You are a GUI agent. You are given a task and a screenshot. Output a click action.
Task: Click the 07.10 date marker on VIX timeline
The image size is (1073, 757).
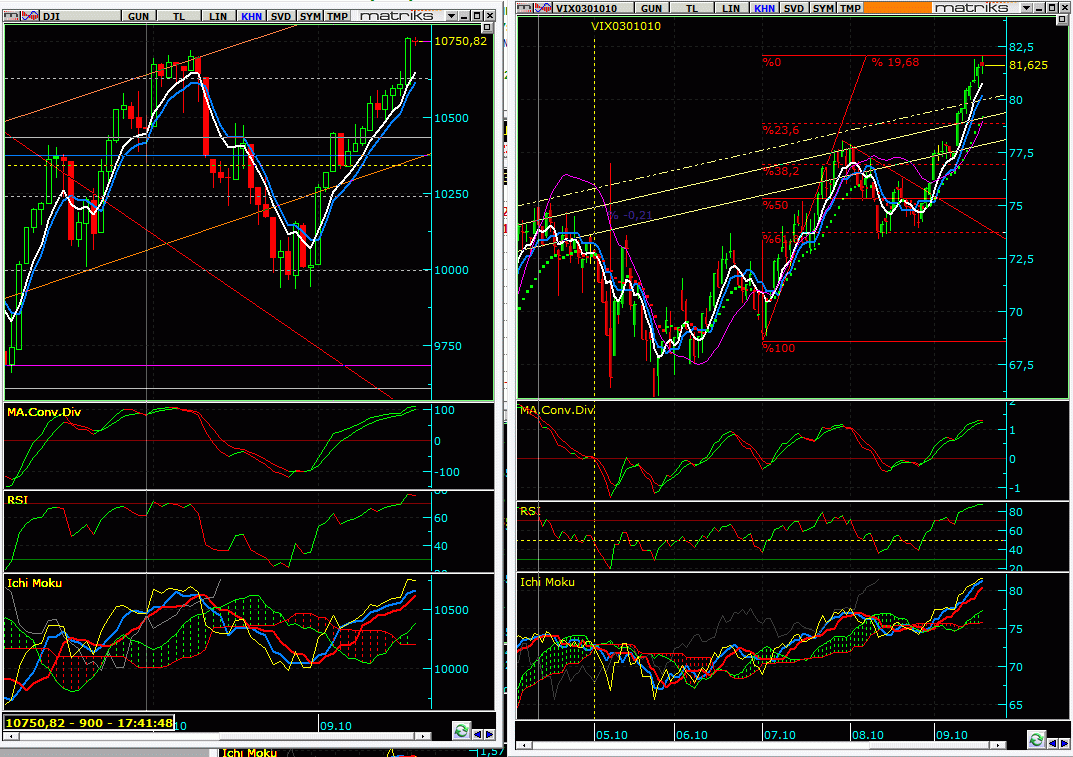(x=780, y=734)
